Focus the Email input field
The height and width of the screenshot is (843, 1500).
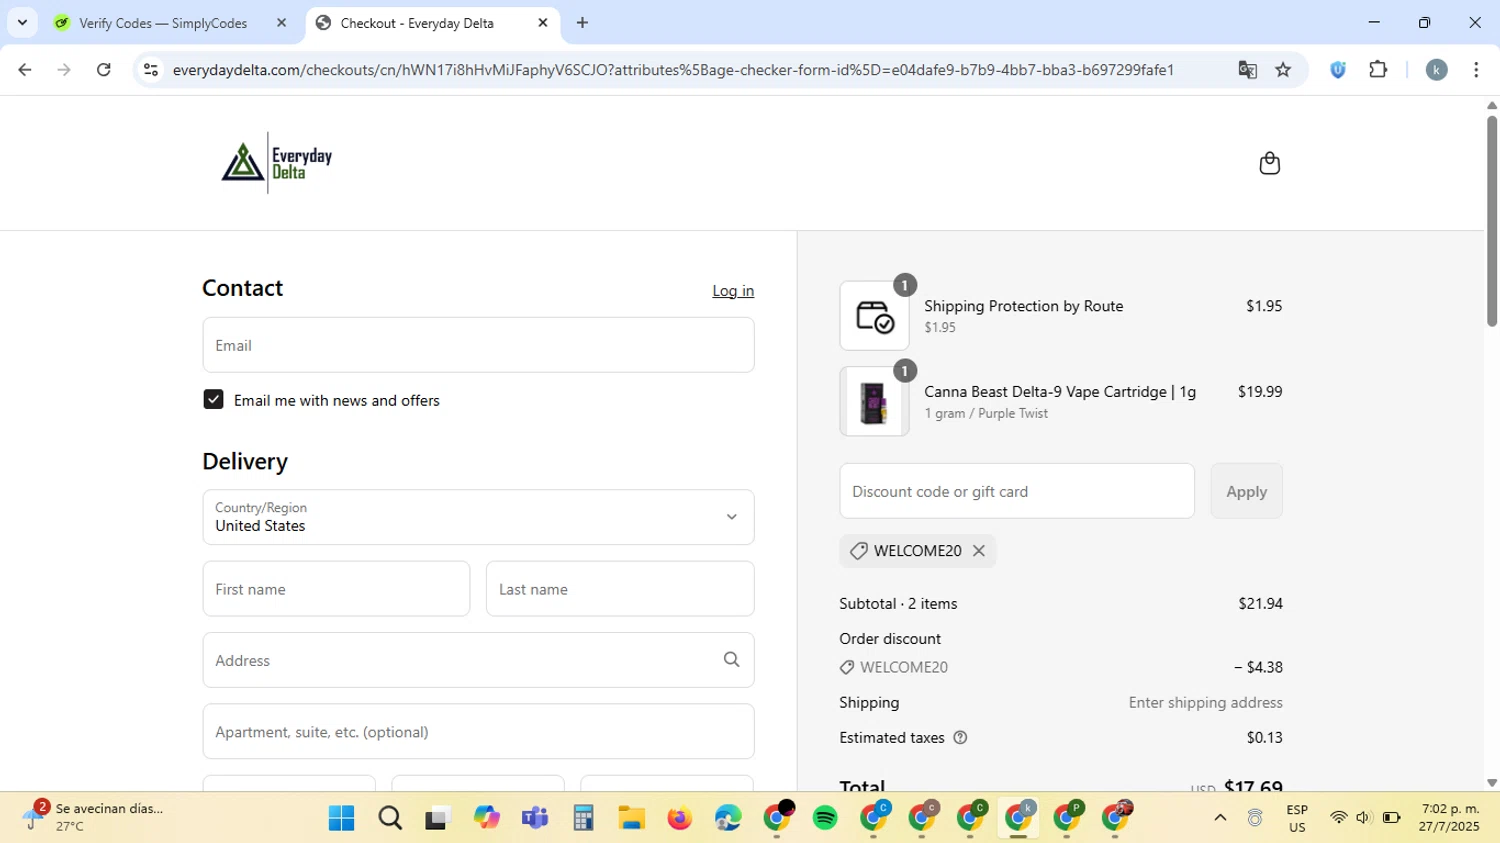pyautogui.click(x=478, y=345)
